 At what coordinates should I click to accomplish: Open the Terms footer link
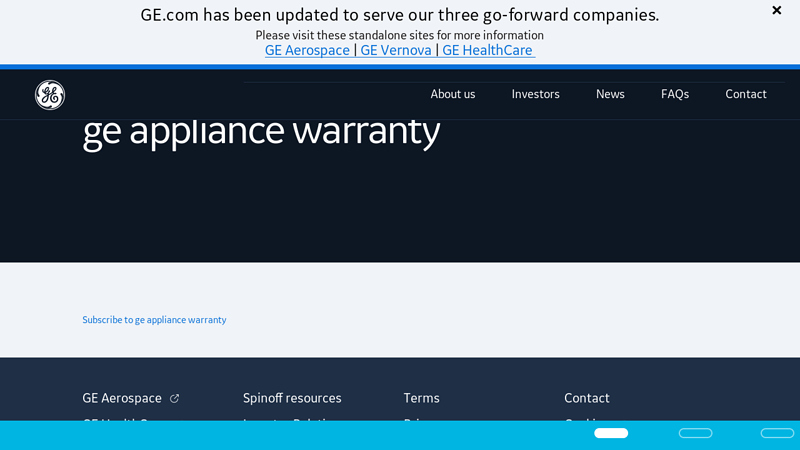421,398
